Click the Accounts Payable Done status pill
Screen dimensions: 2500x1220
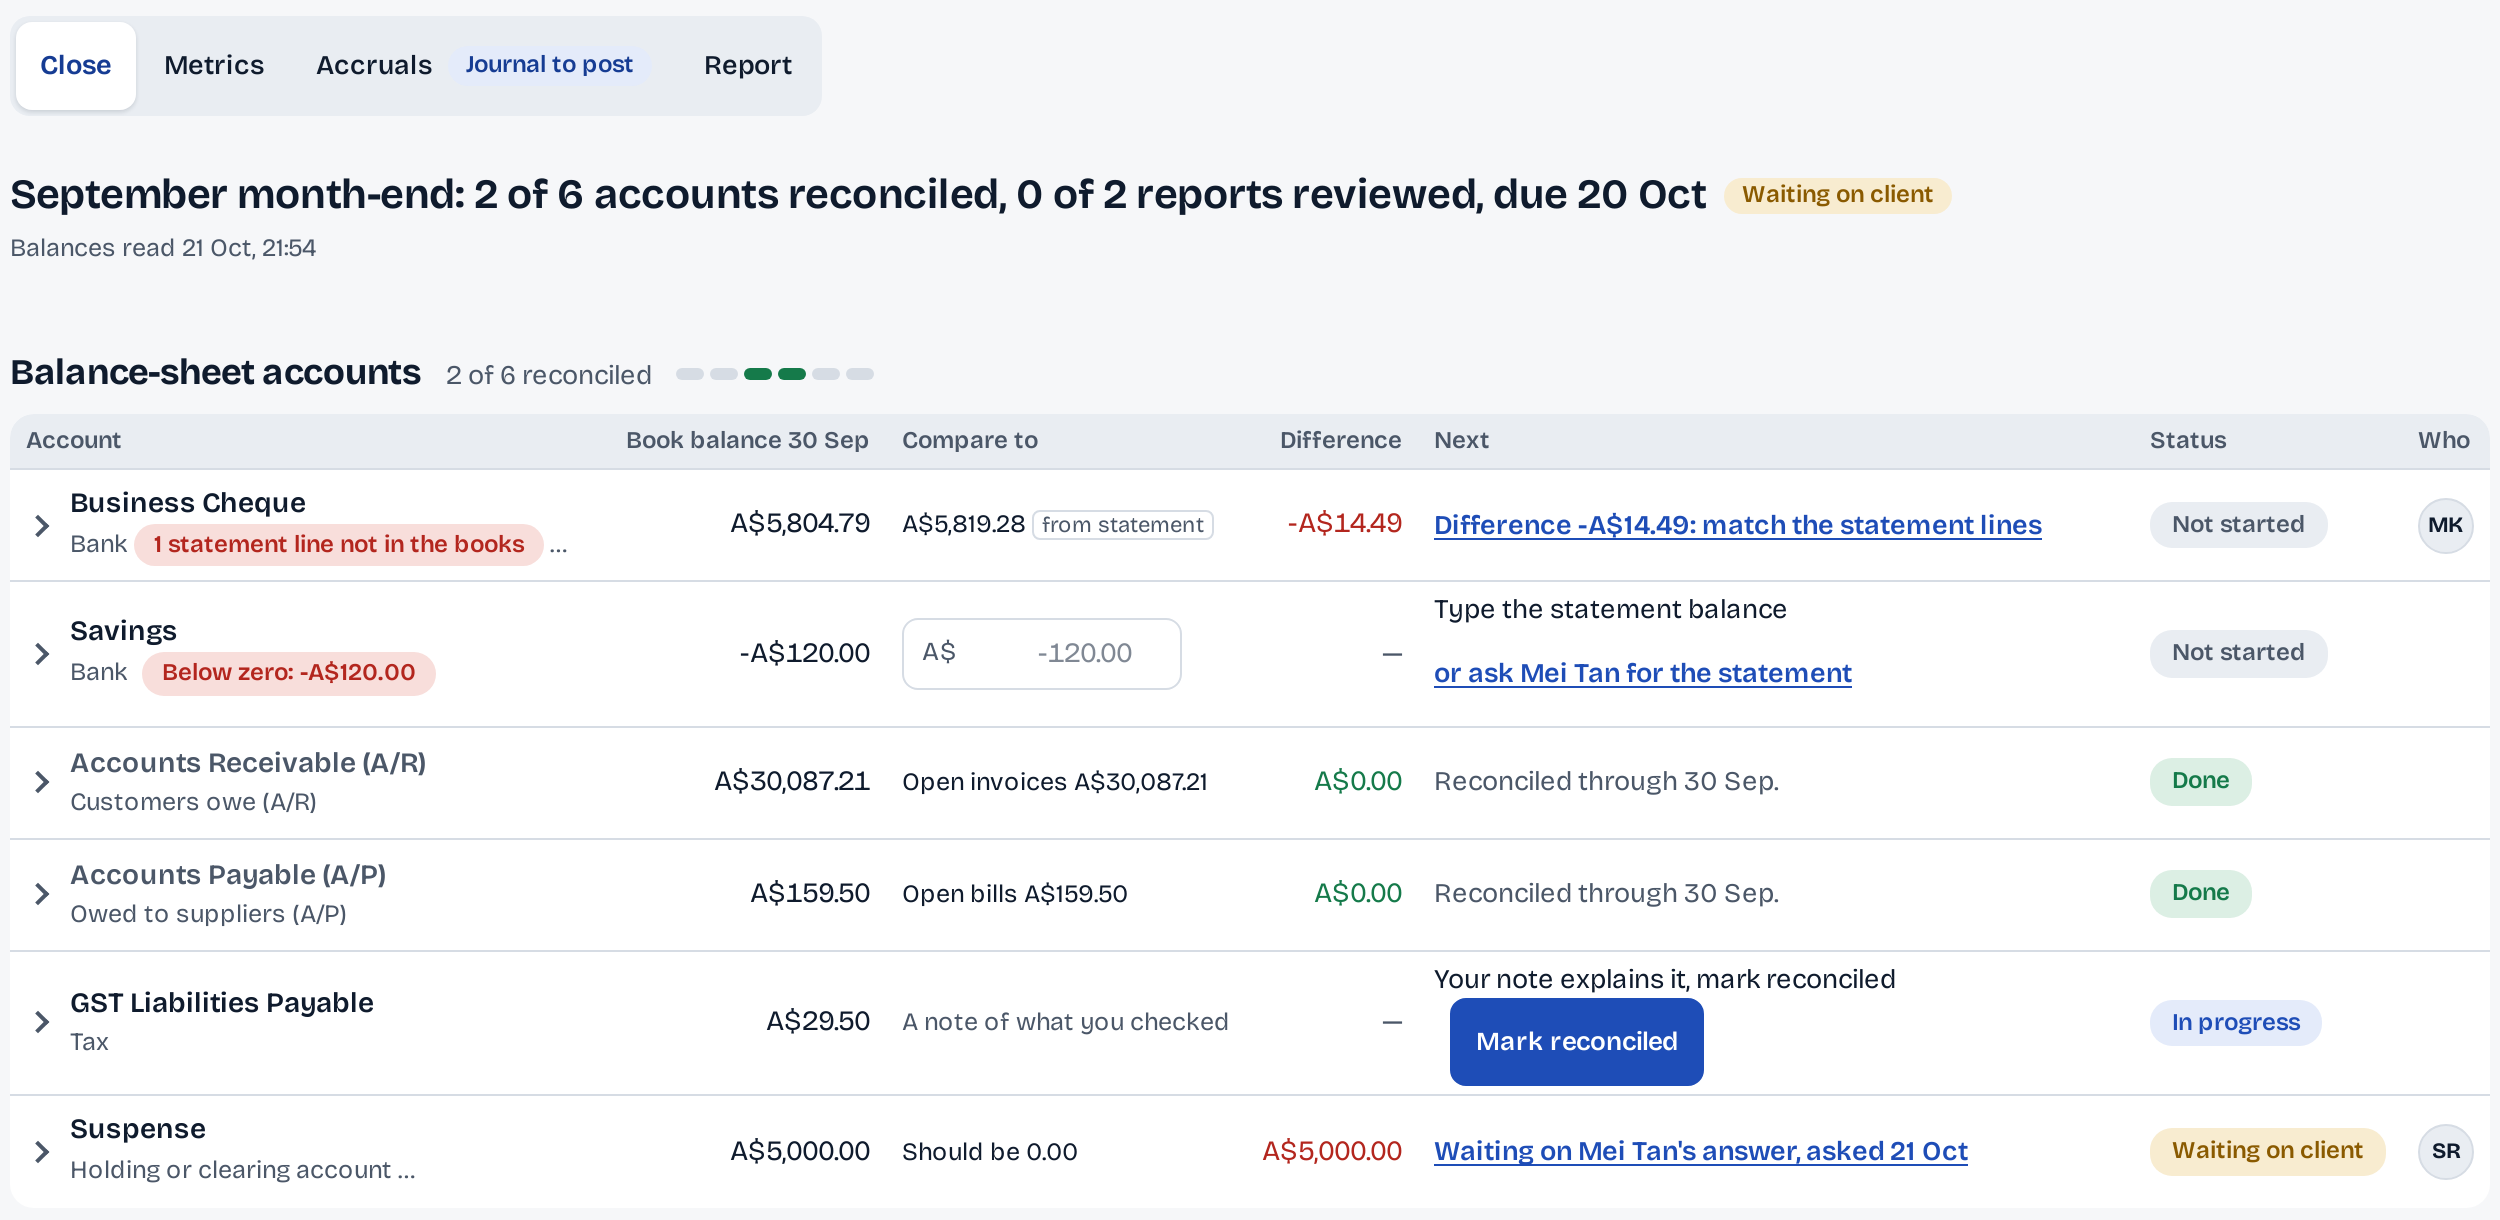click(x=2200, y=893)
